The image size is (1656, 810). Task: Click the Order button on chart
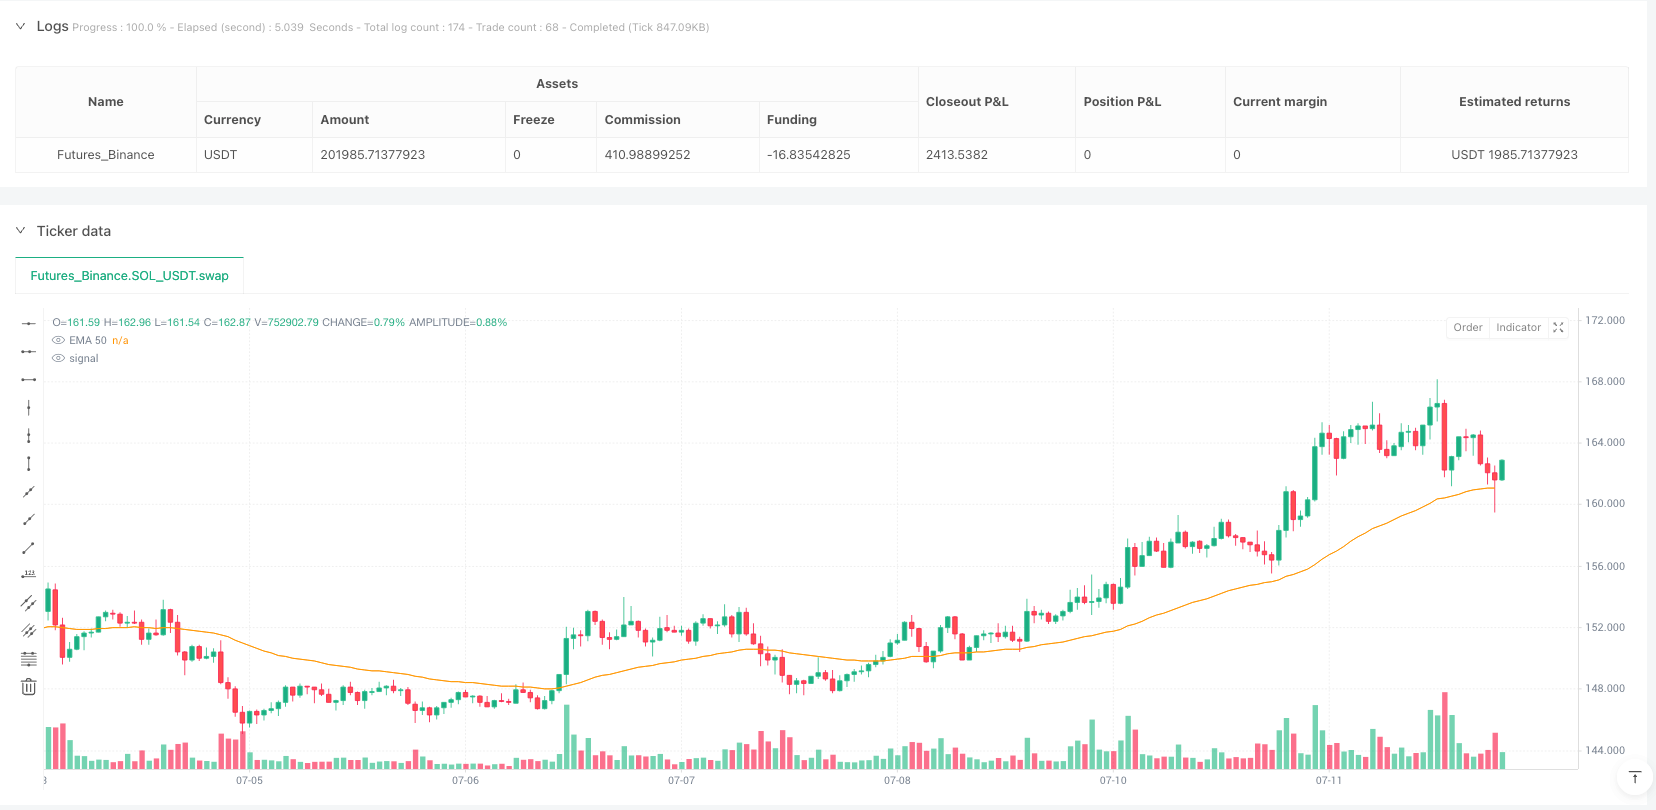pos(1468,327)
